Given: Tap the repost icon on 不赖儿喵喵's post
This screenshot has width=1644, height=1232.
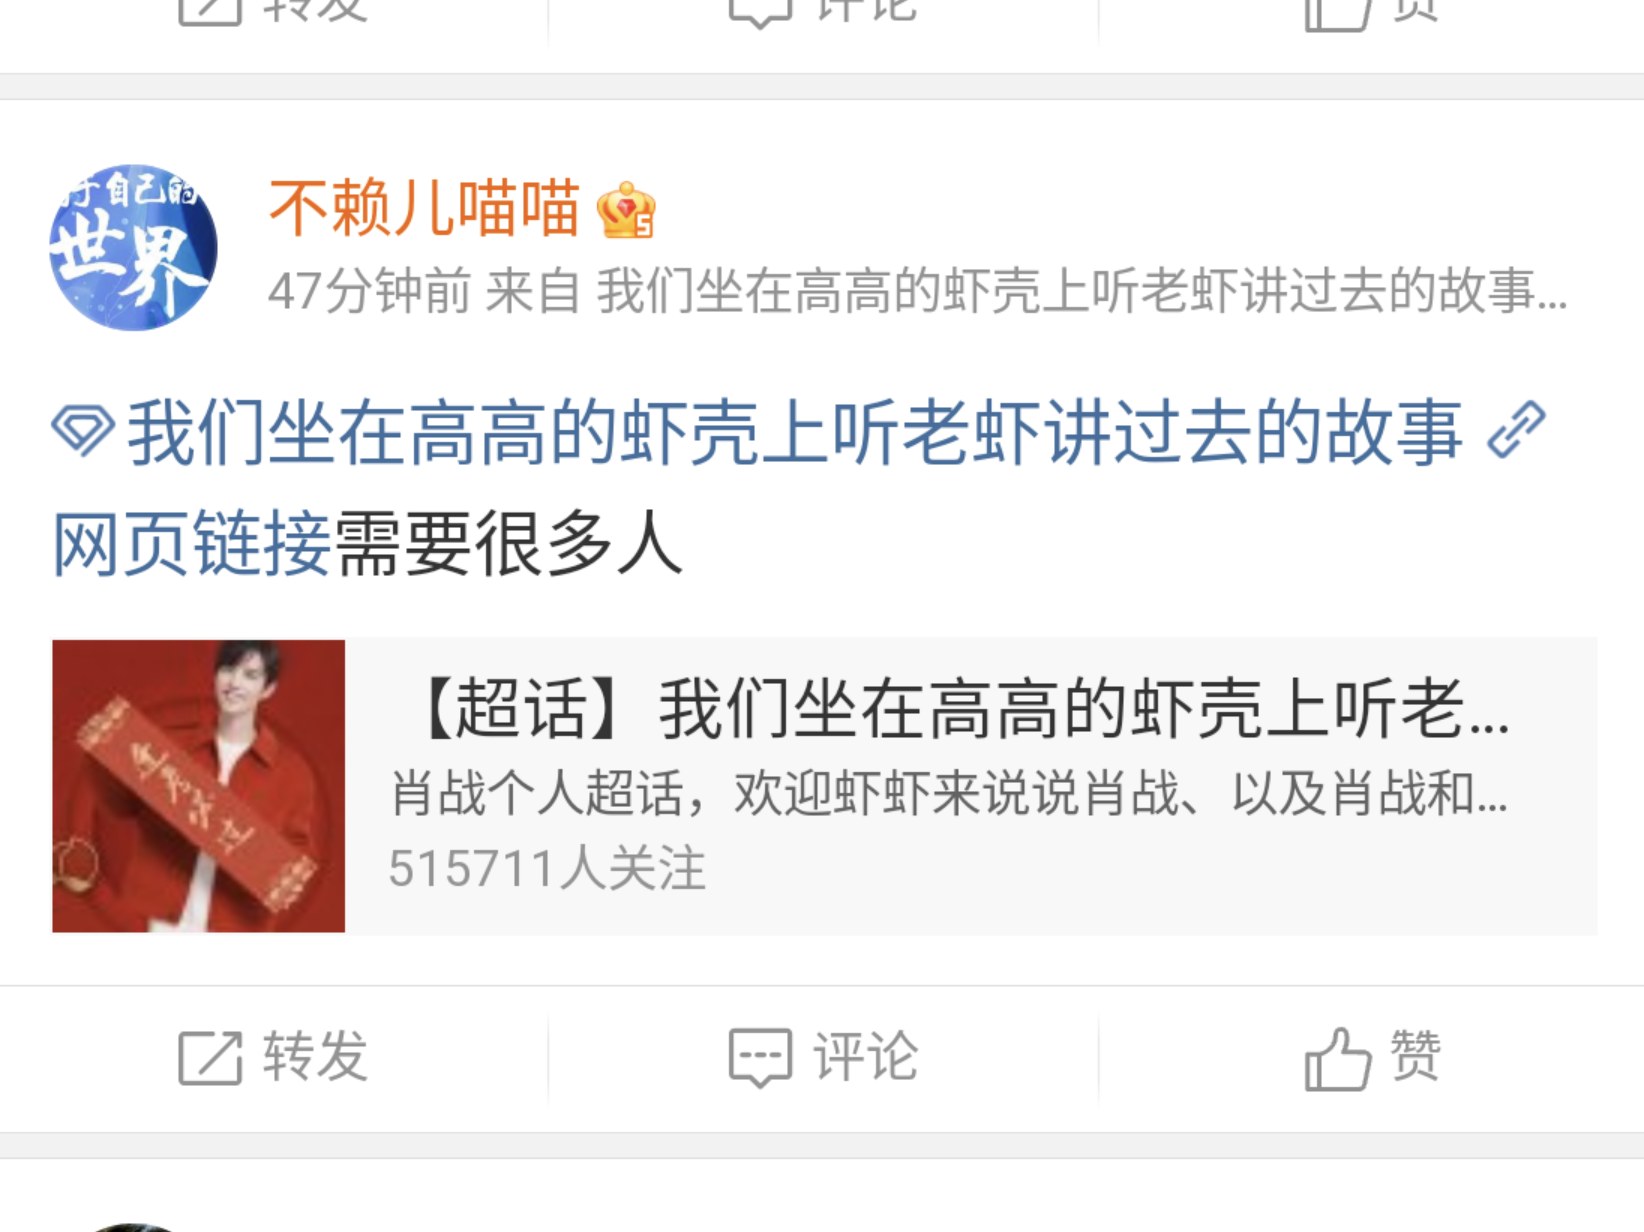Looking at the screenshot, I should click(210, 1058).
